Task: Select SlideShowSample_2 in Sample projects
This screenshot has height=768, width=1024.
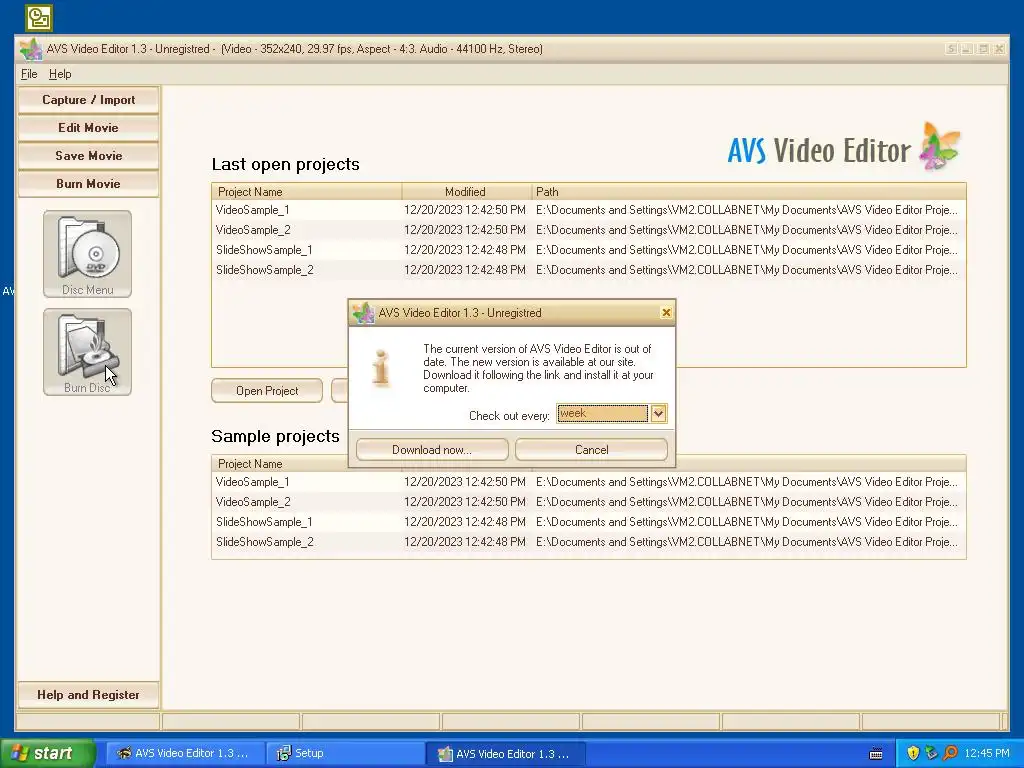Action: (588, 542)
